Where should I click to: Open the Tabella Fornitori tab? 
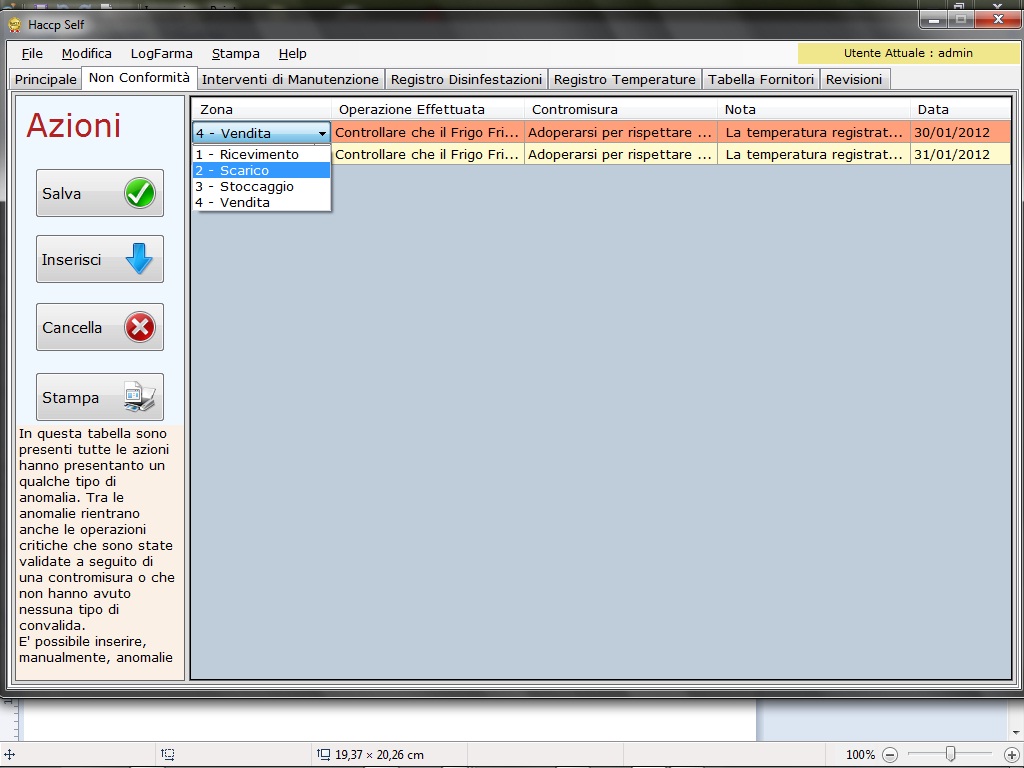pyautogui.click(x=761, y=79)
